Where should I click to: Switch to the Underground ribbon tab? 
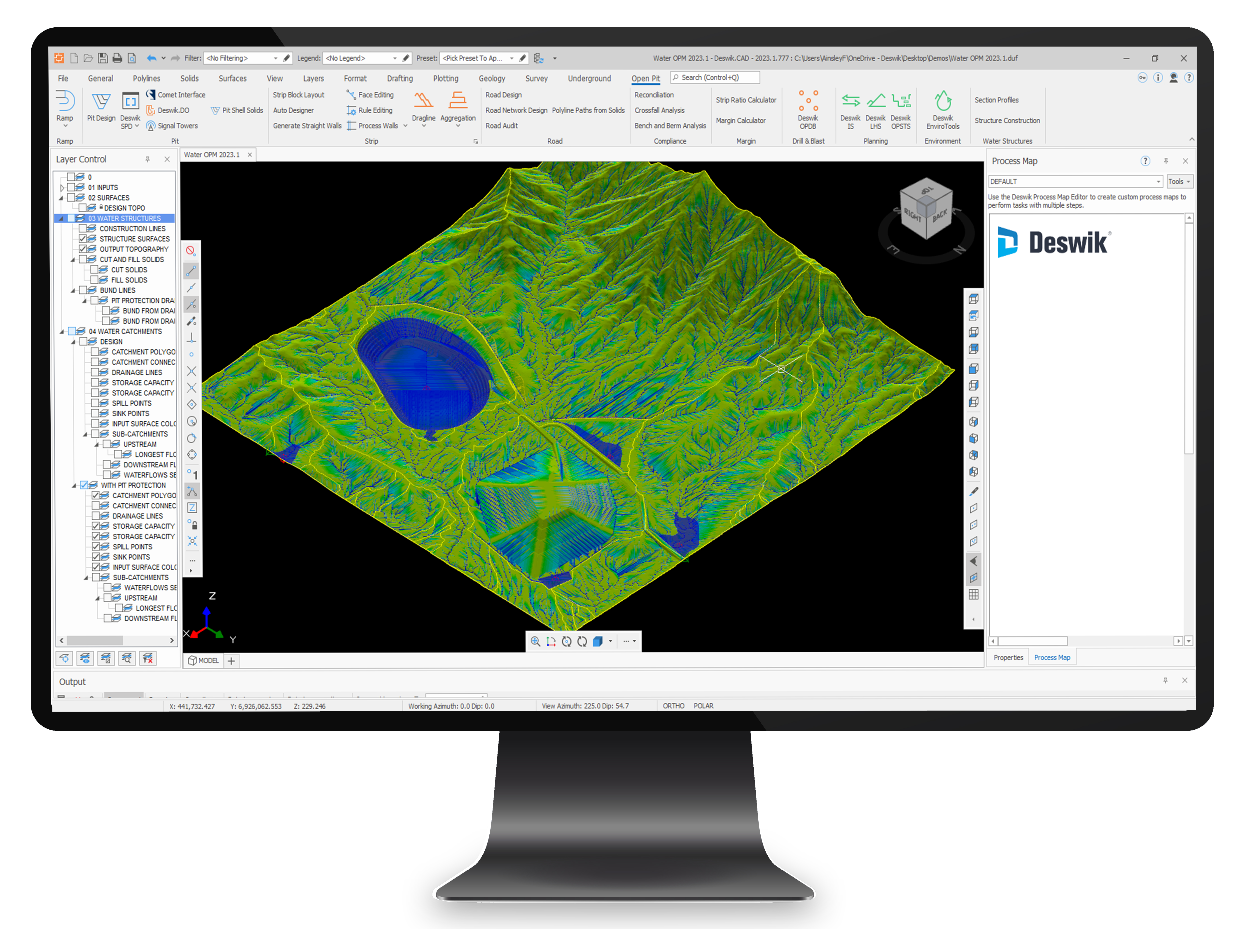click(589, 78)
